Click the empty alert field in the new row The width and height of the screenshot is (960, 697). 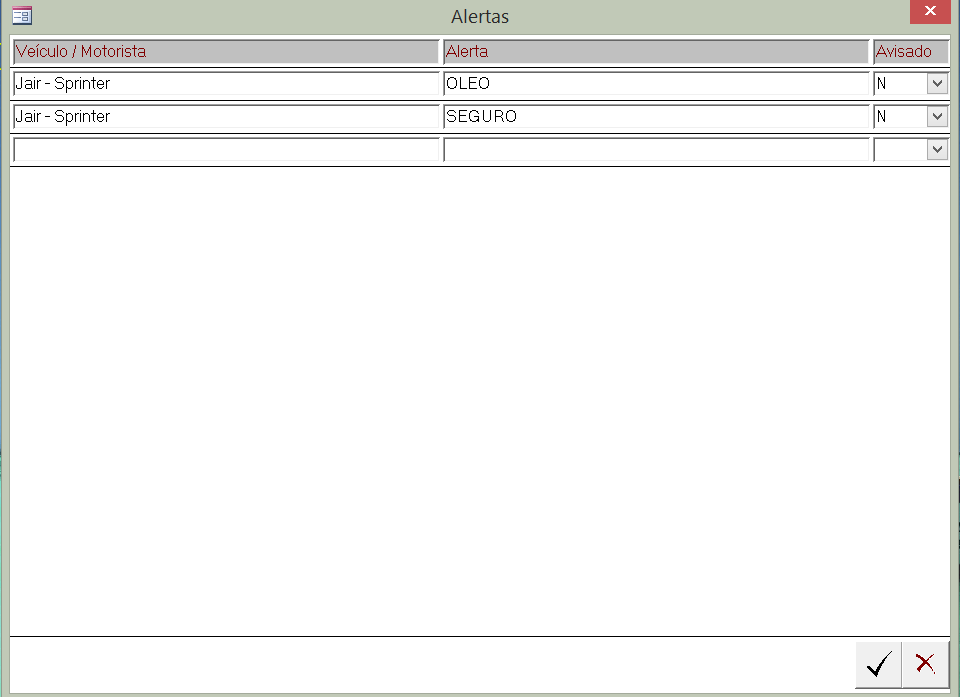point(655,149)
